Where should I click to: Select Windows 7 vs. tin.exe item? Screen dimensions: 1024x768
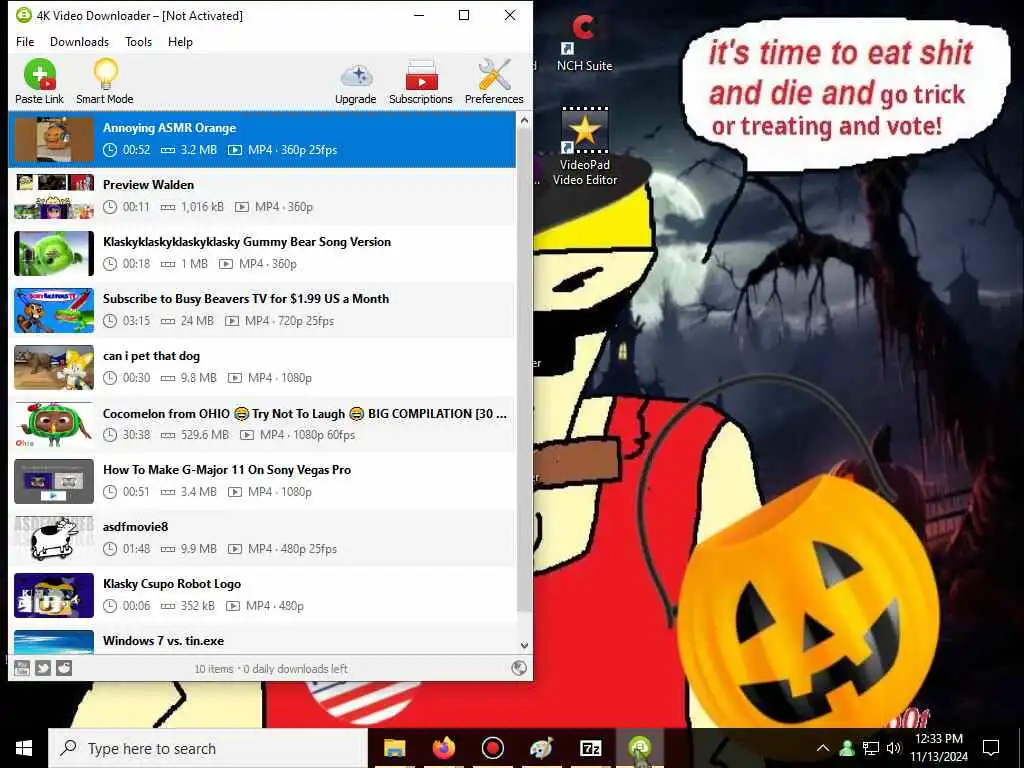[261, 641]
